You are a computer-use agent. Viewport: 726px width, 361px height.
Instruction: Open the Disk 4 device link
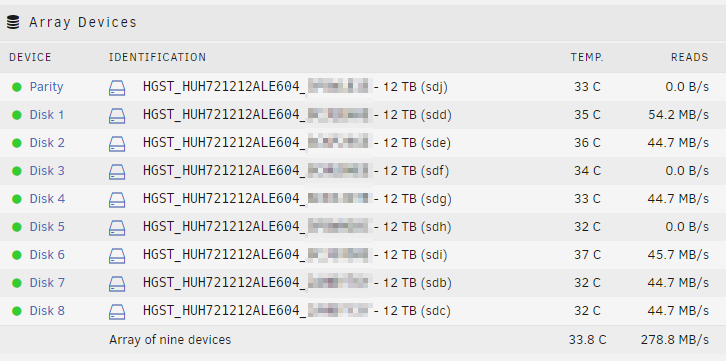click(x=47, y=199)
